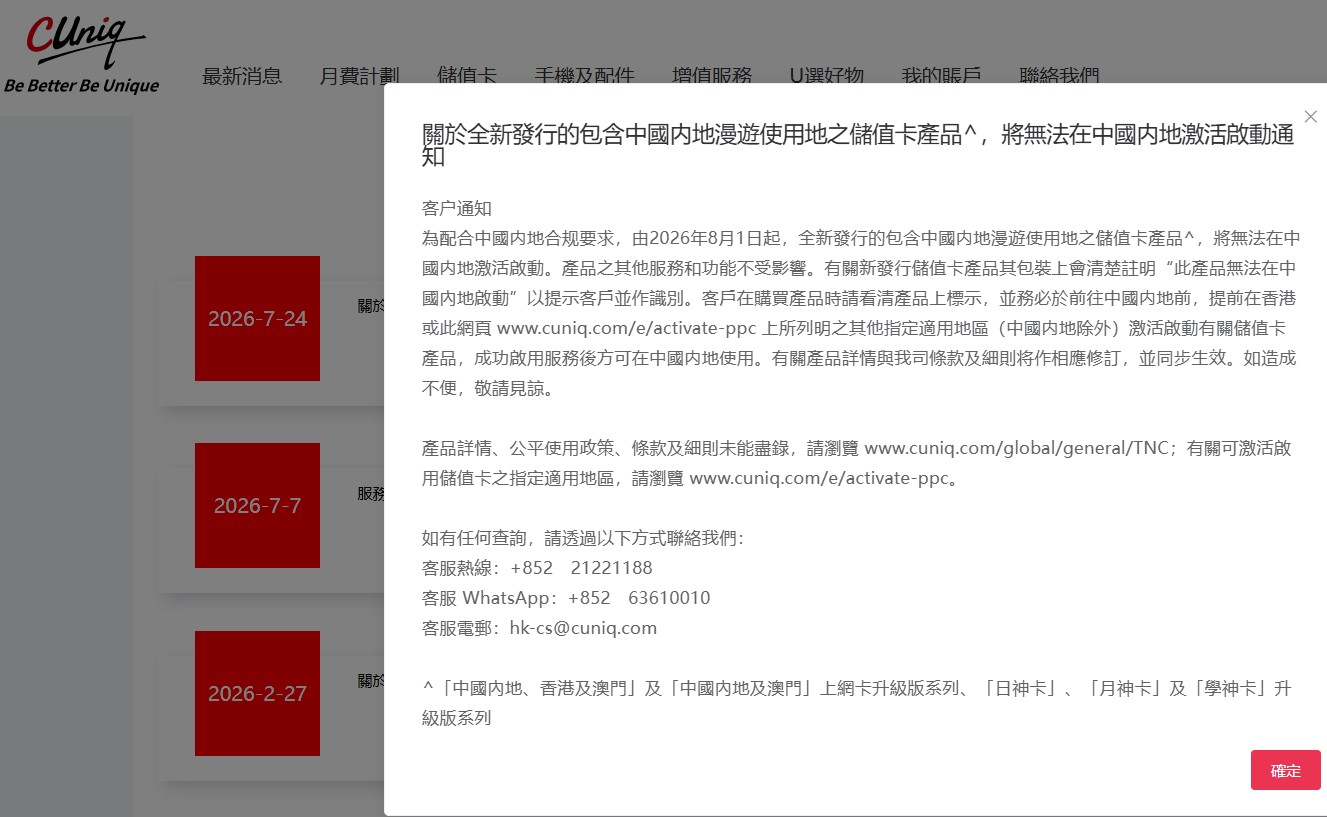Open the news item dated 2026-7-24
Image resolution: width=1327 pixels, height=817 pixels.
pos(257,318)
